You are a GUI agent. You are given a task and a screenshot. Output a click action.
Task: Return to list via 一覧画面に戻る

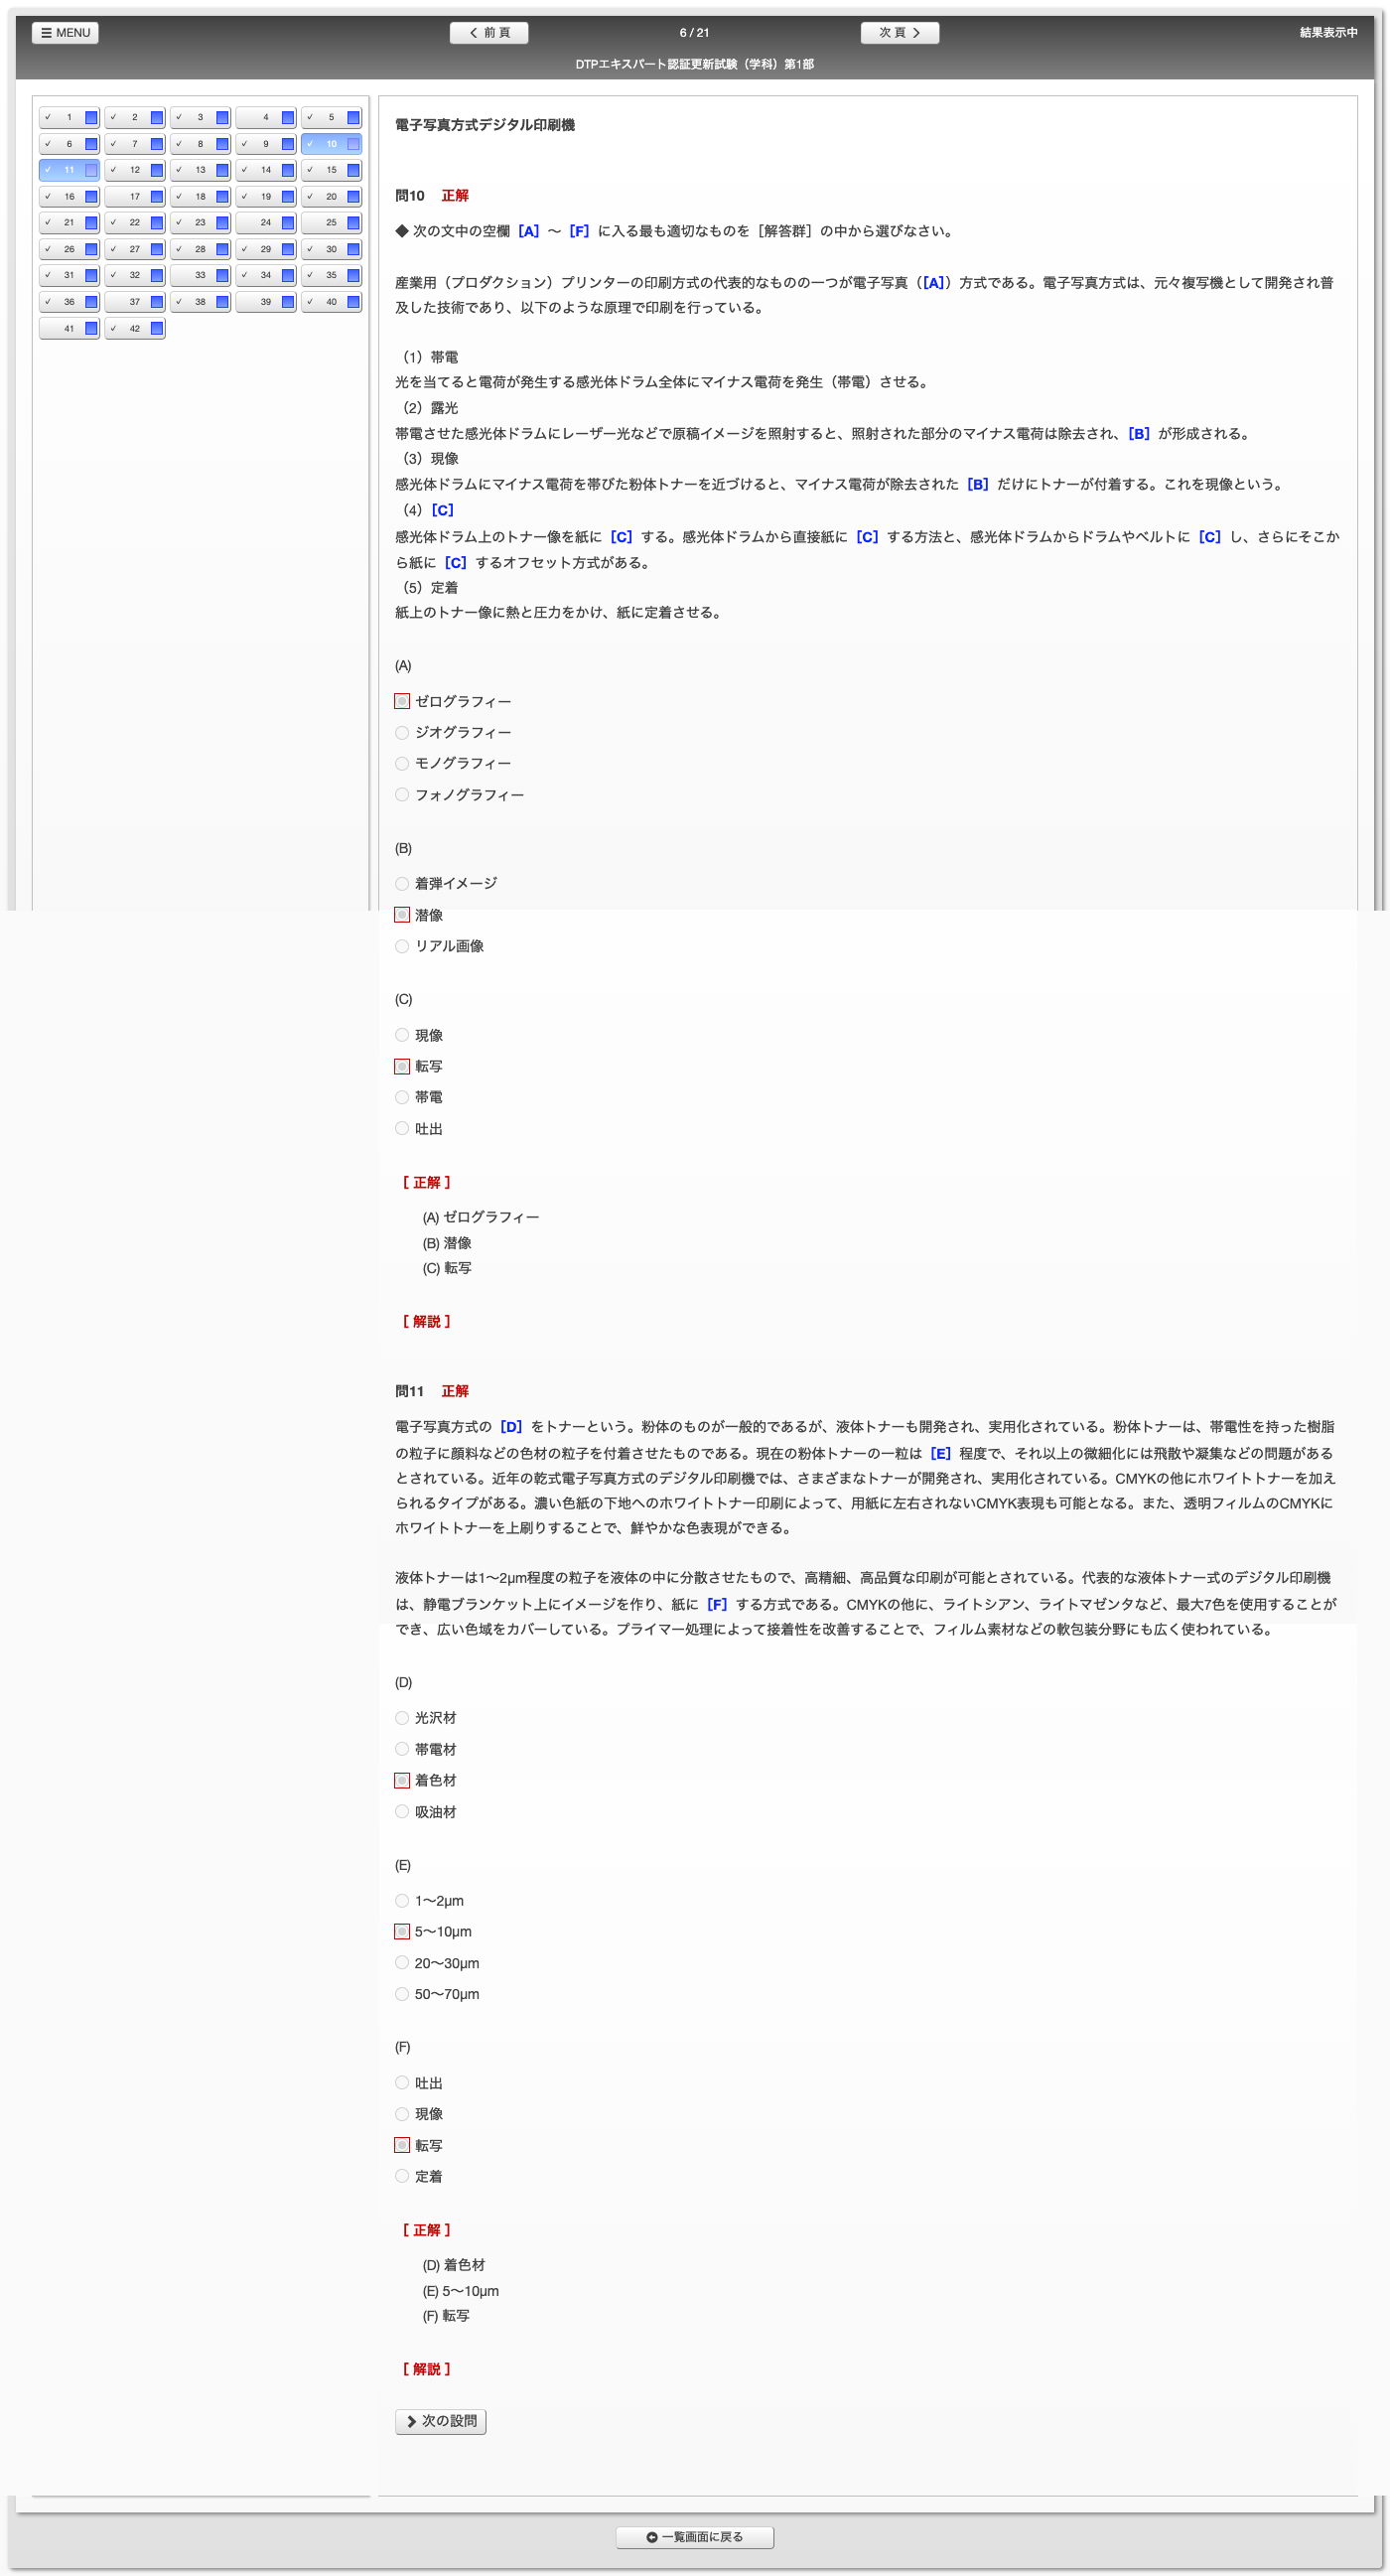[694, 2537]
